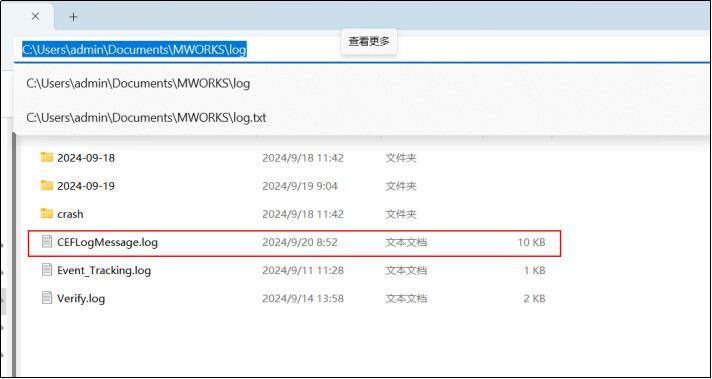Click the 2024-09-18 folder icon
Image resolution: width=712 pixels, height=379 pixels.
tap(47, 158)
